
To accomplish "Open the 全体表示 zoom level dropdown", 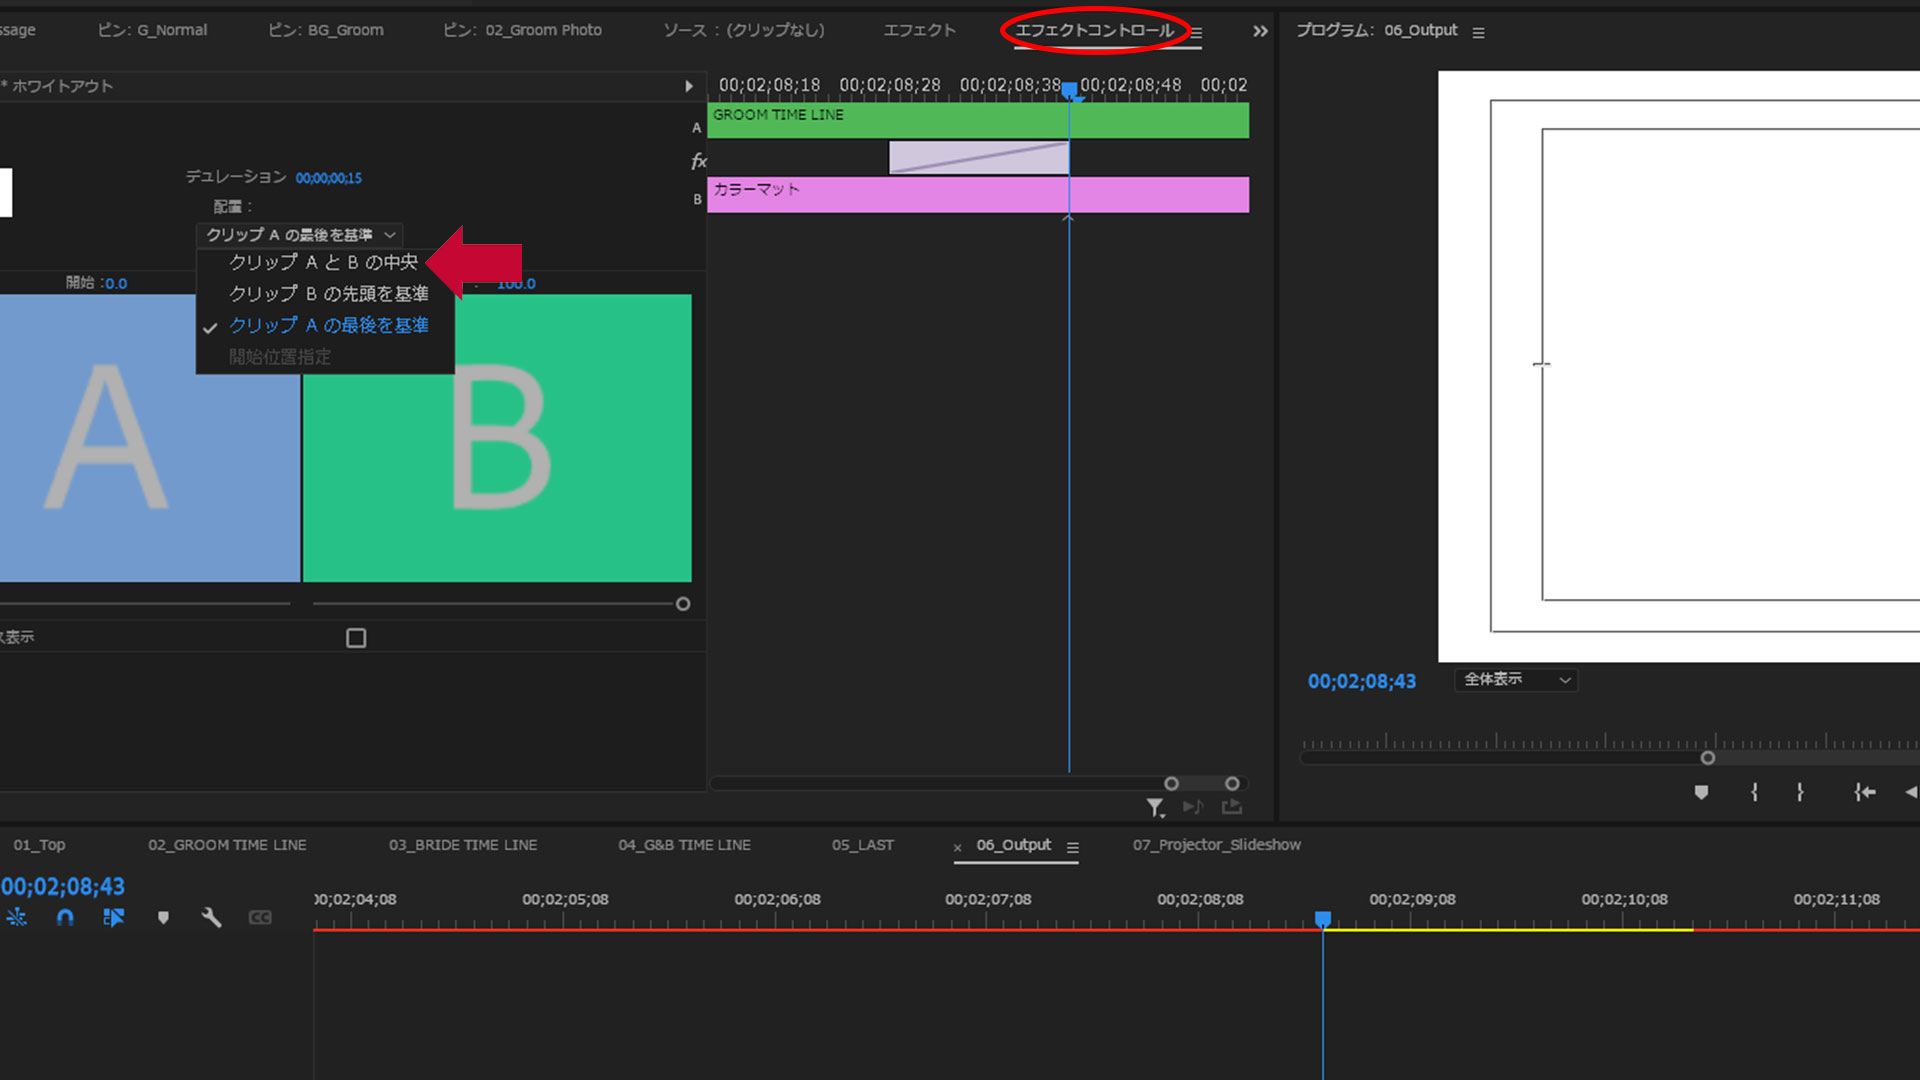I will (x=1516, y=680).
